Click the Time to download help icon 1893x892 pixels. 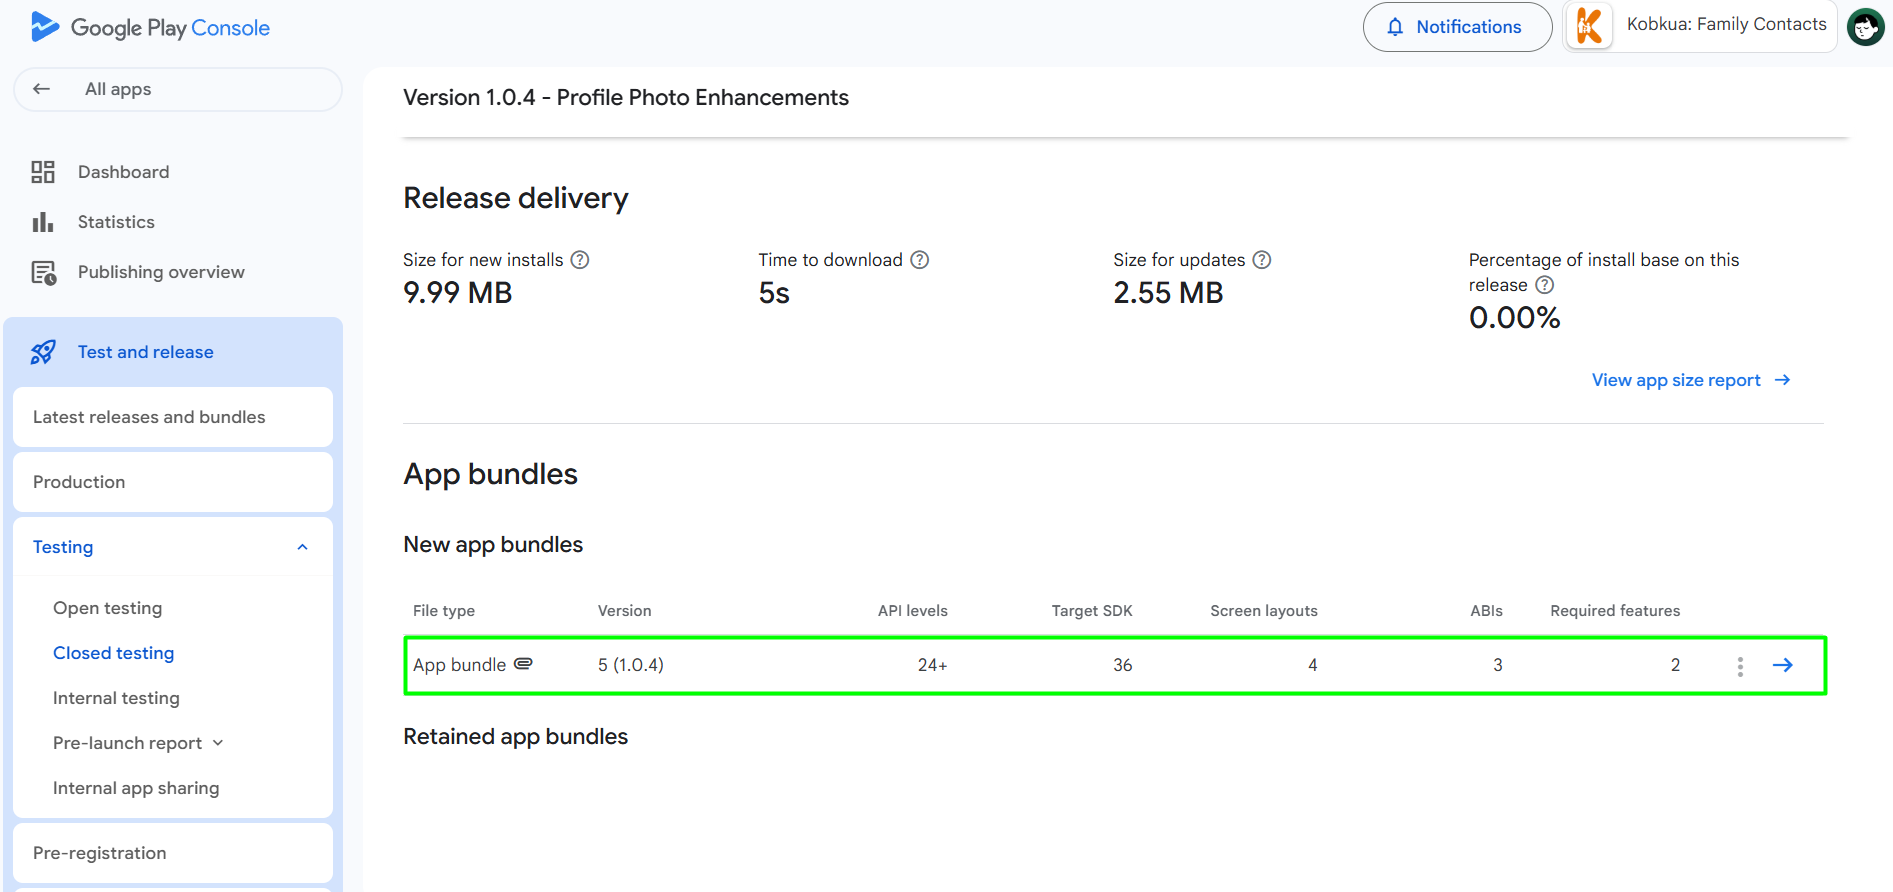point(920,260)
